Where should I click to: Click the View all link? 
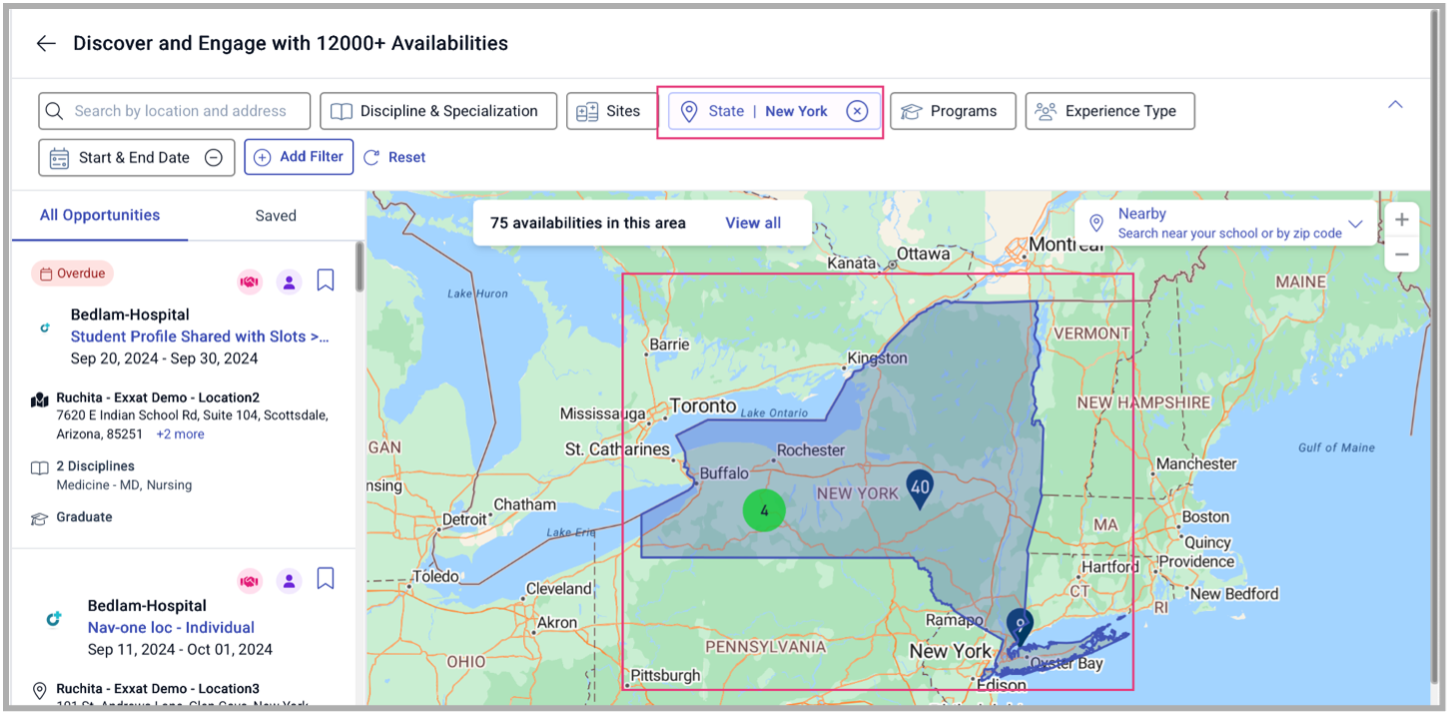[753, 222]
